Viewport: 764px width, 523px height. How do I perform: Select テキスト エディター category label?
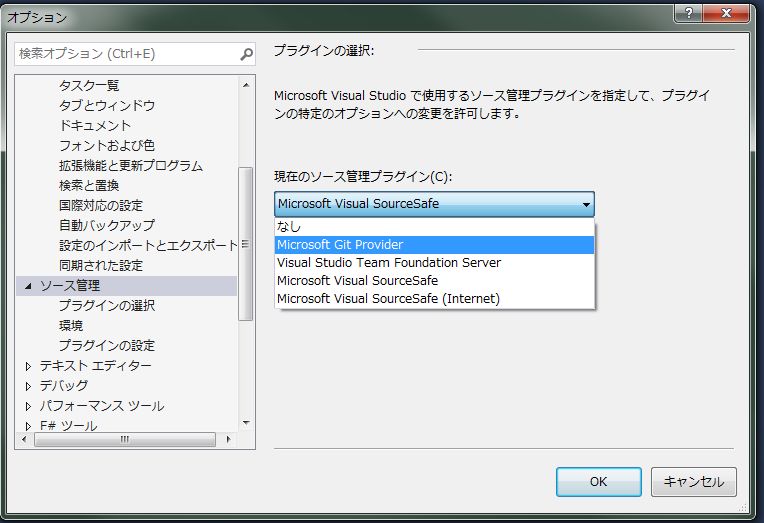click(96, 366)
